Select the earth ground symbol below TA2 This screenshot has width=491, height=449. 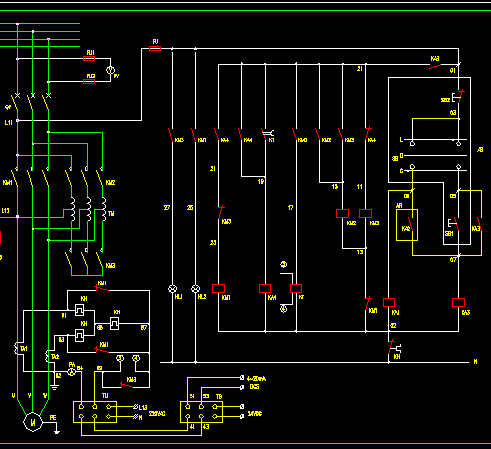coord(55,387)
